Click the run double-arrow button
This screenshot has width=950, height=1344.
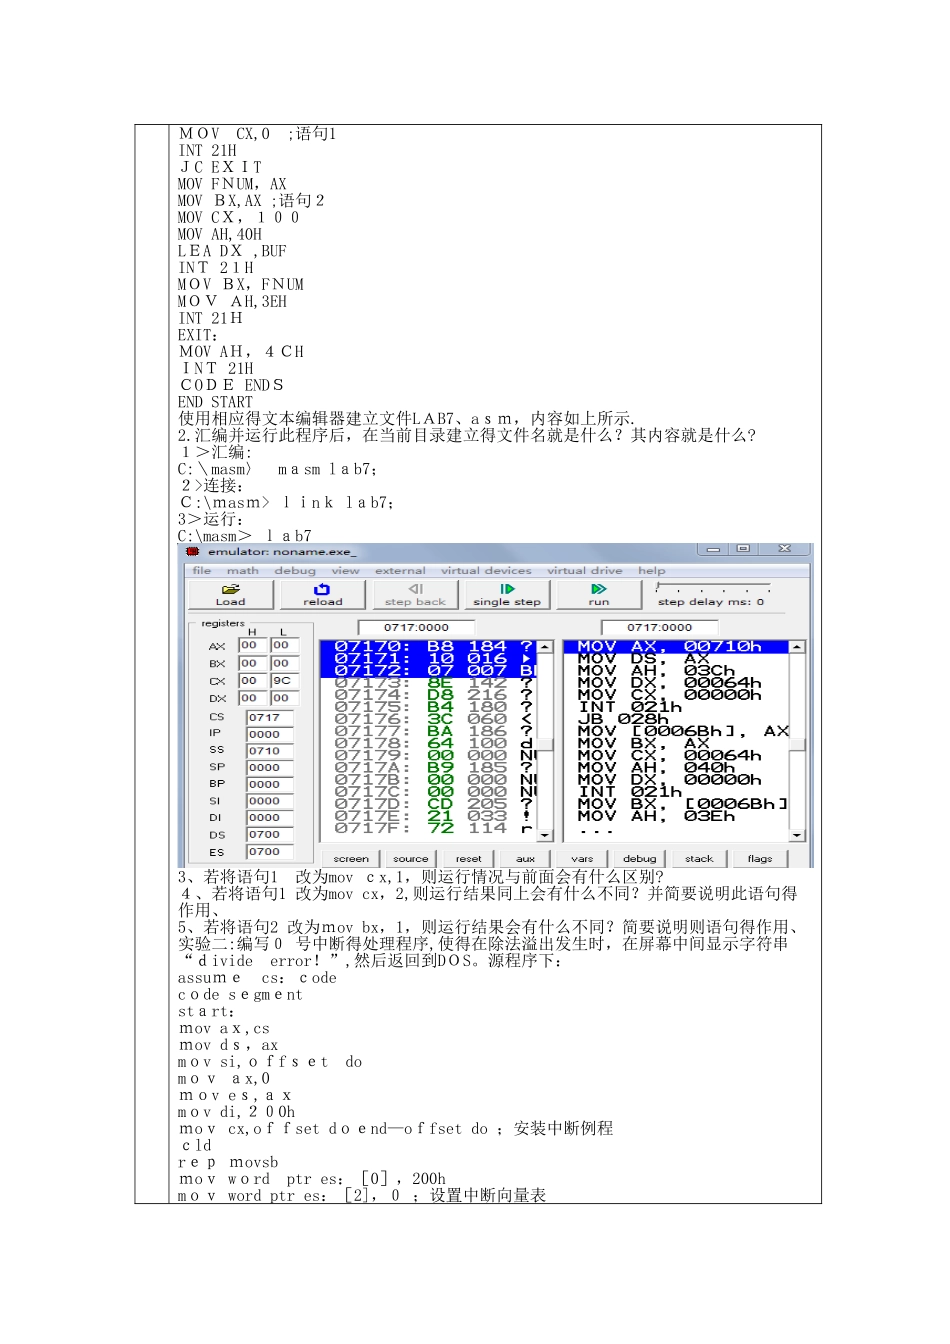pyautogui.click(x=599, y=595)
